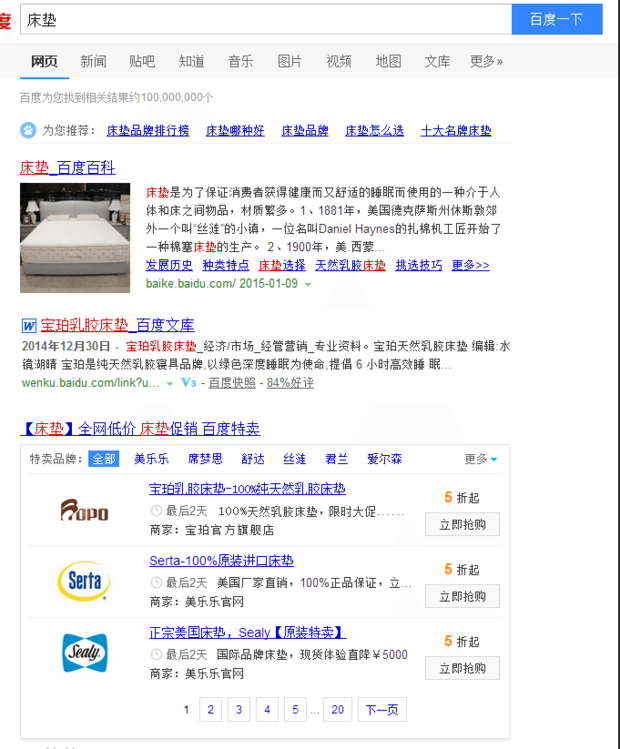Filter by 丝涟 brand
The image size is (620, 749).
[295, 459]
